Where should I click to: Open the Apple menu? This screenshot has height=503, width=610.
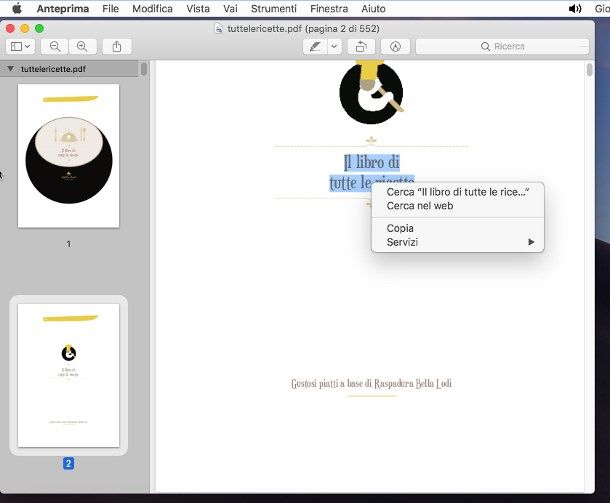tap(16, 8)
